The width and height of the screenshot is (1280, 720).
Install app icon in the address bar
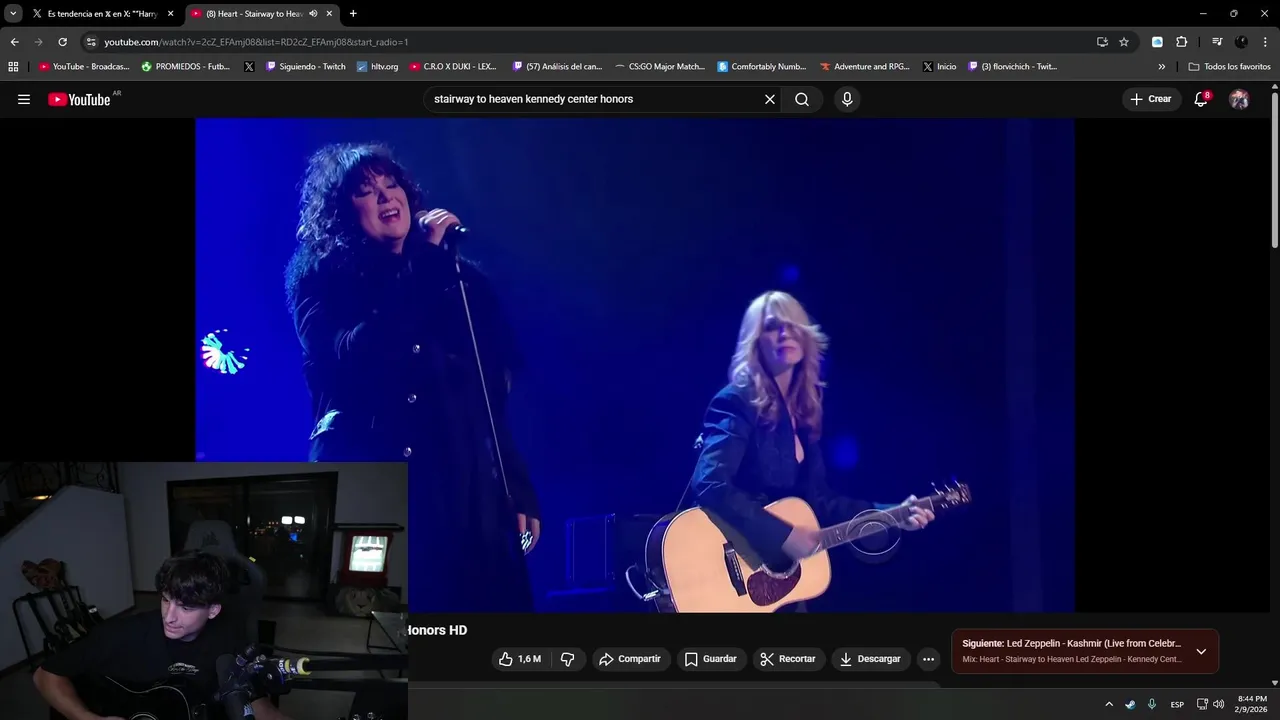tap(1102, 42)
